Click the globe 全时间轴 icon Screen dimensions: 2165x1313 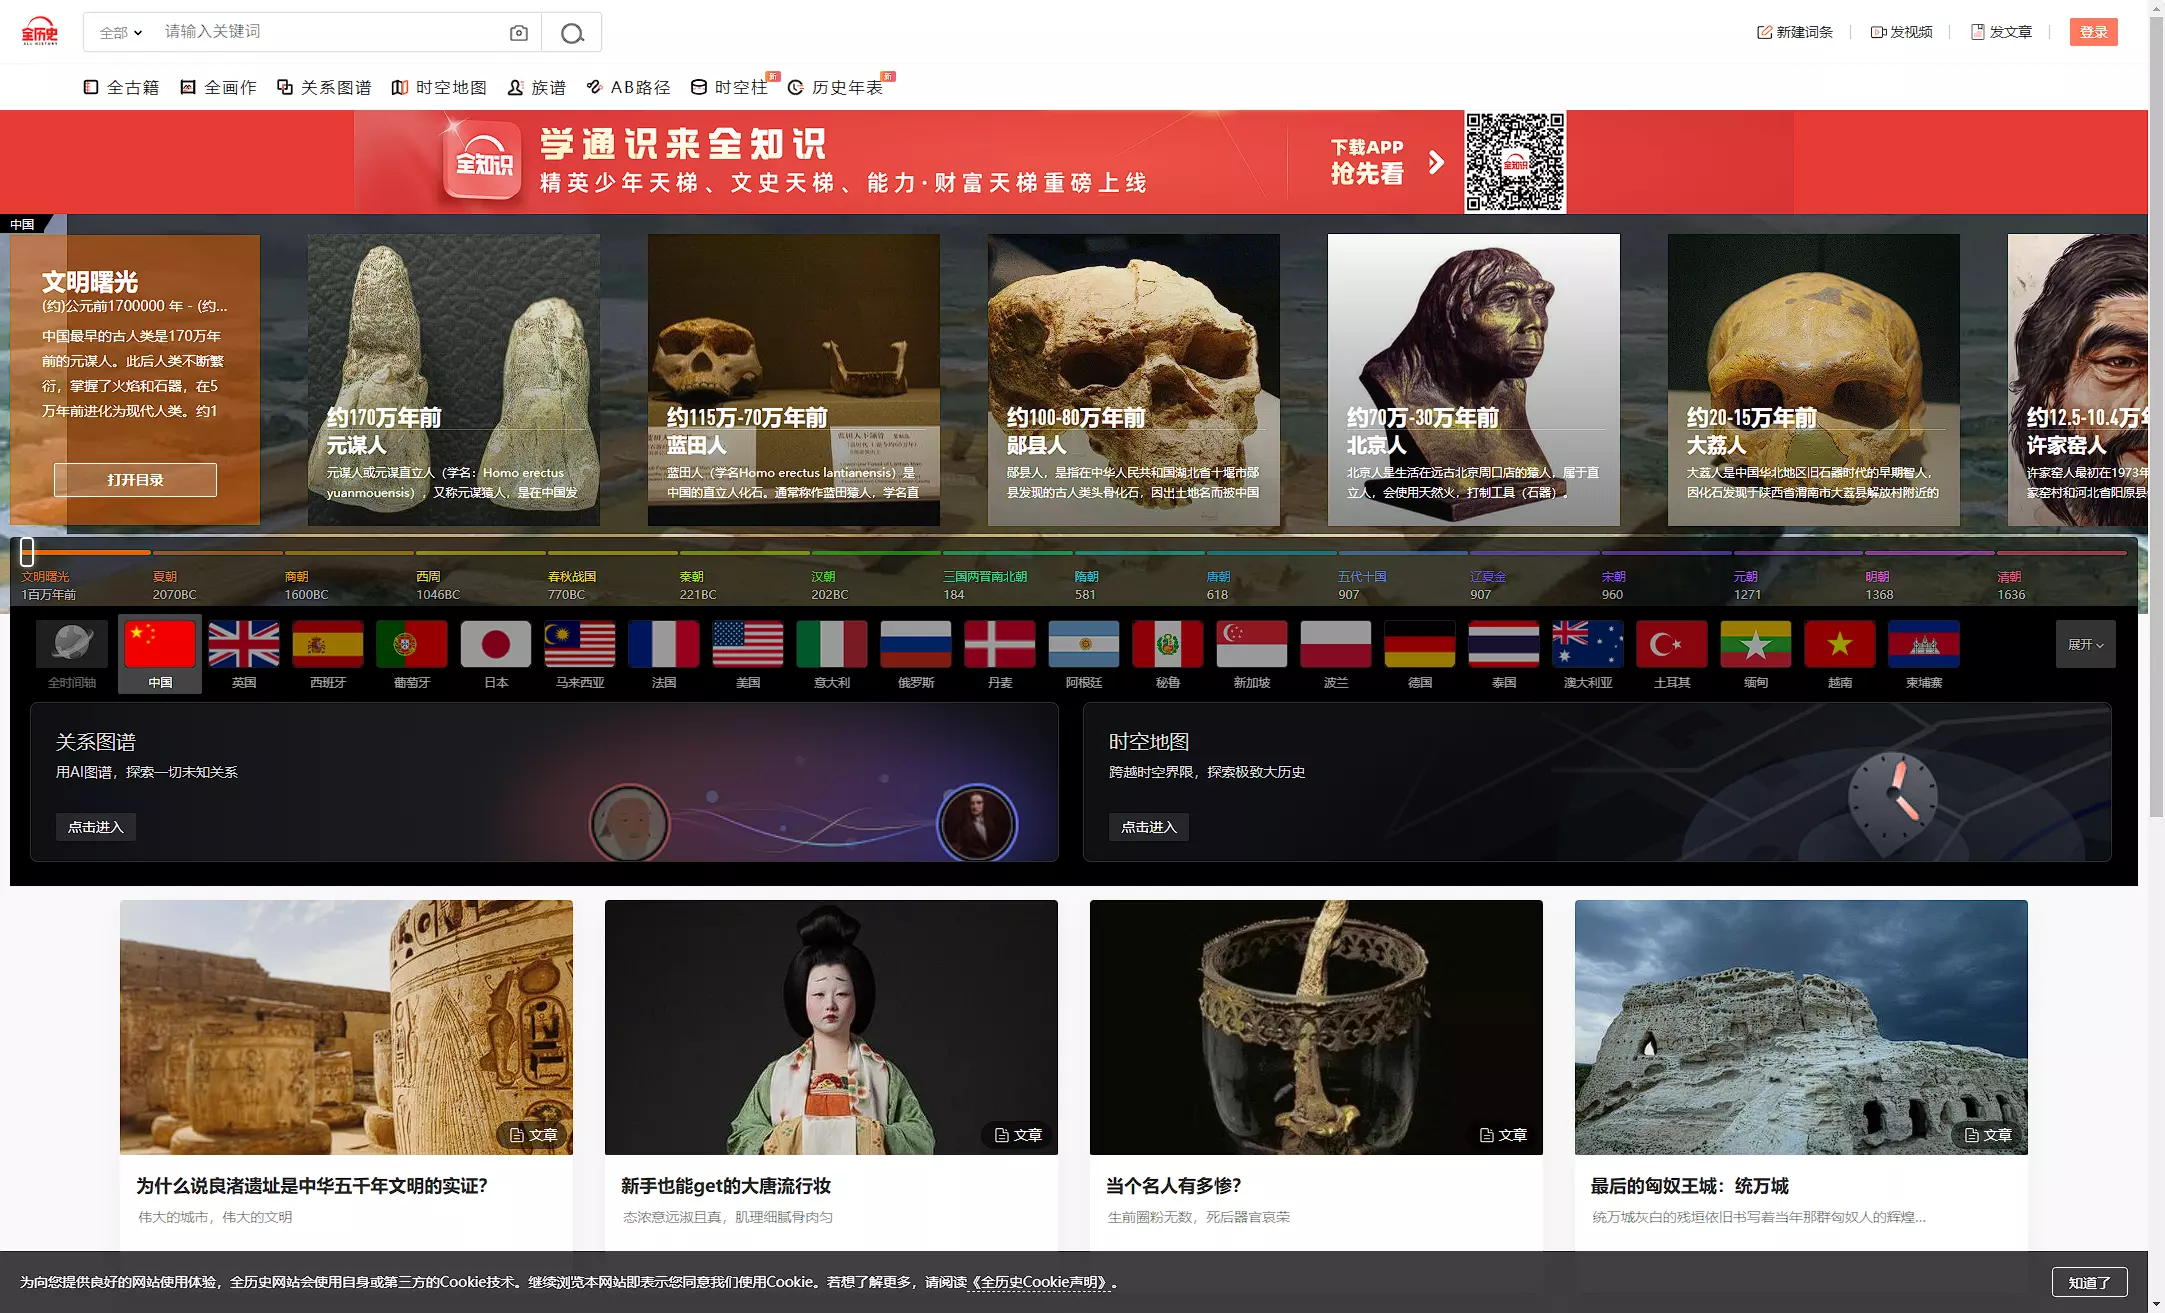72,645
